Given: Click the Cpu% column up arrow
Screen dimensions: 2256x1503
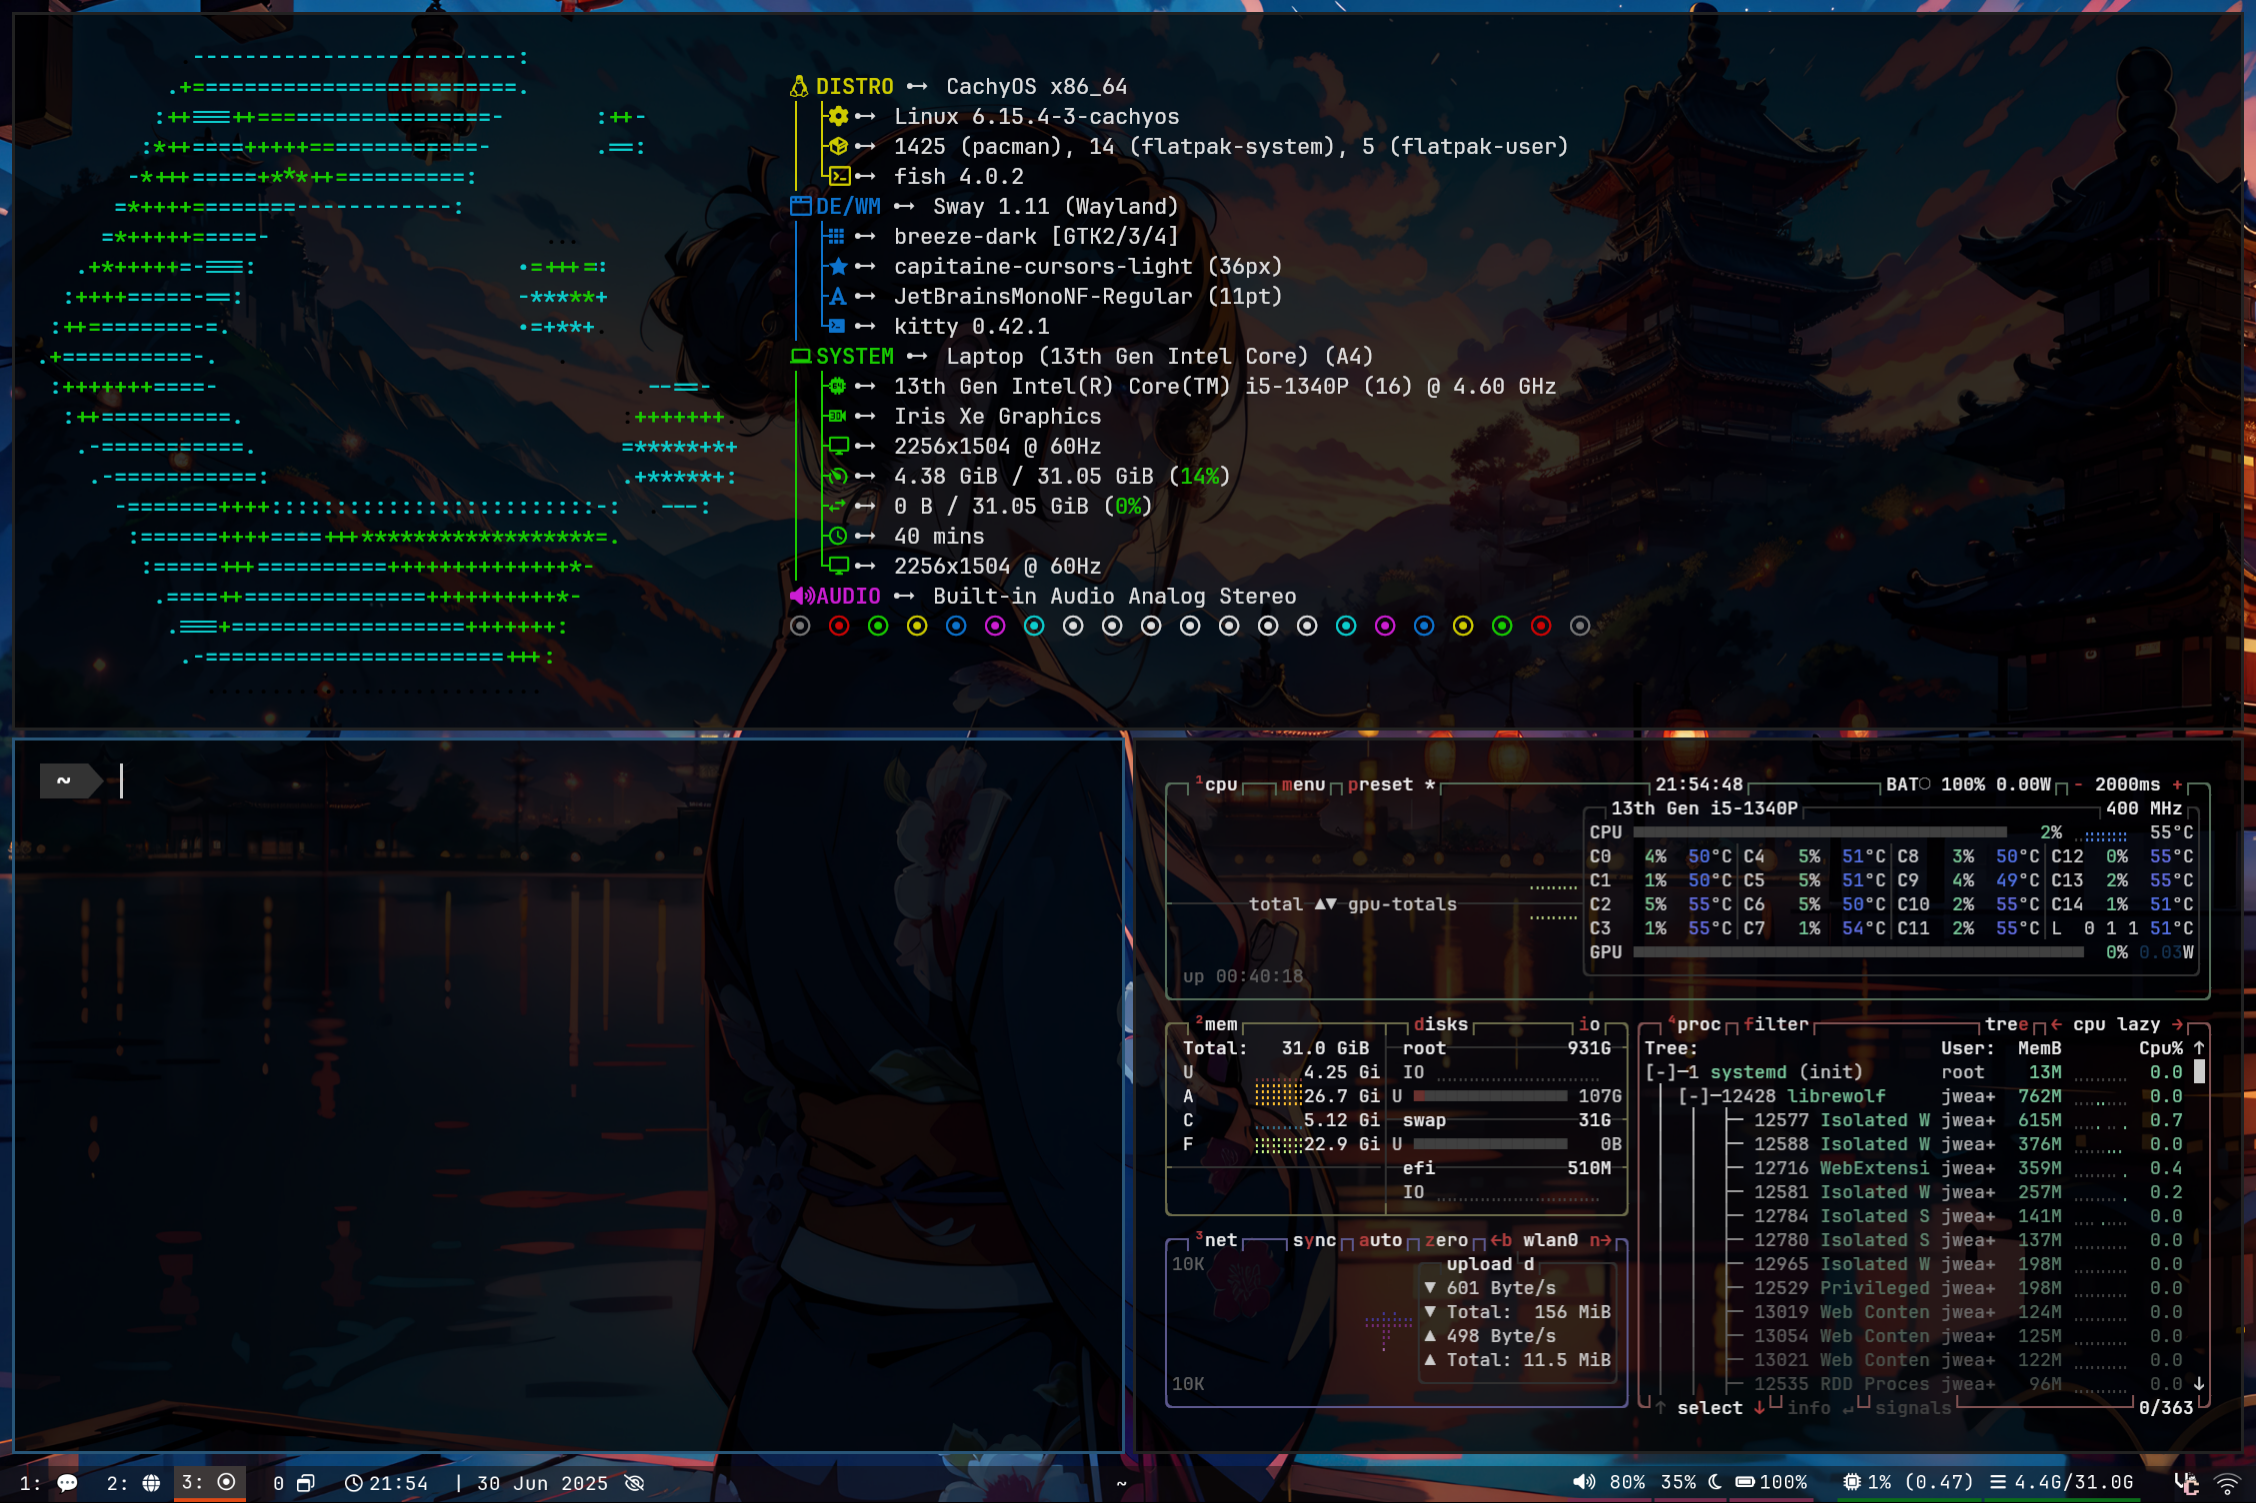Looking at the screenshot, I should tap(2199, 1048).
